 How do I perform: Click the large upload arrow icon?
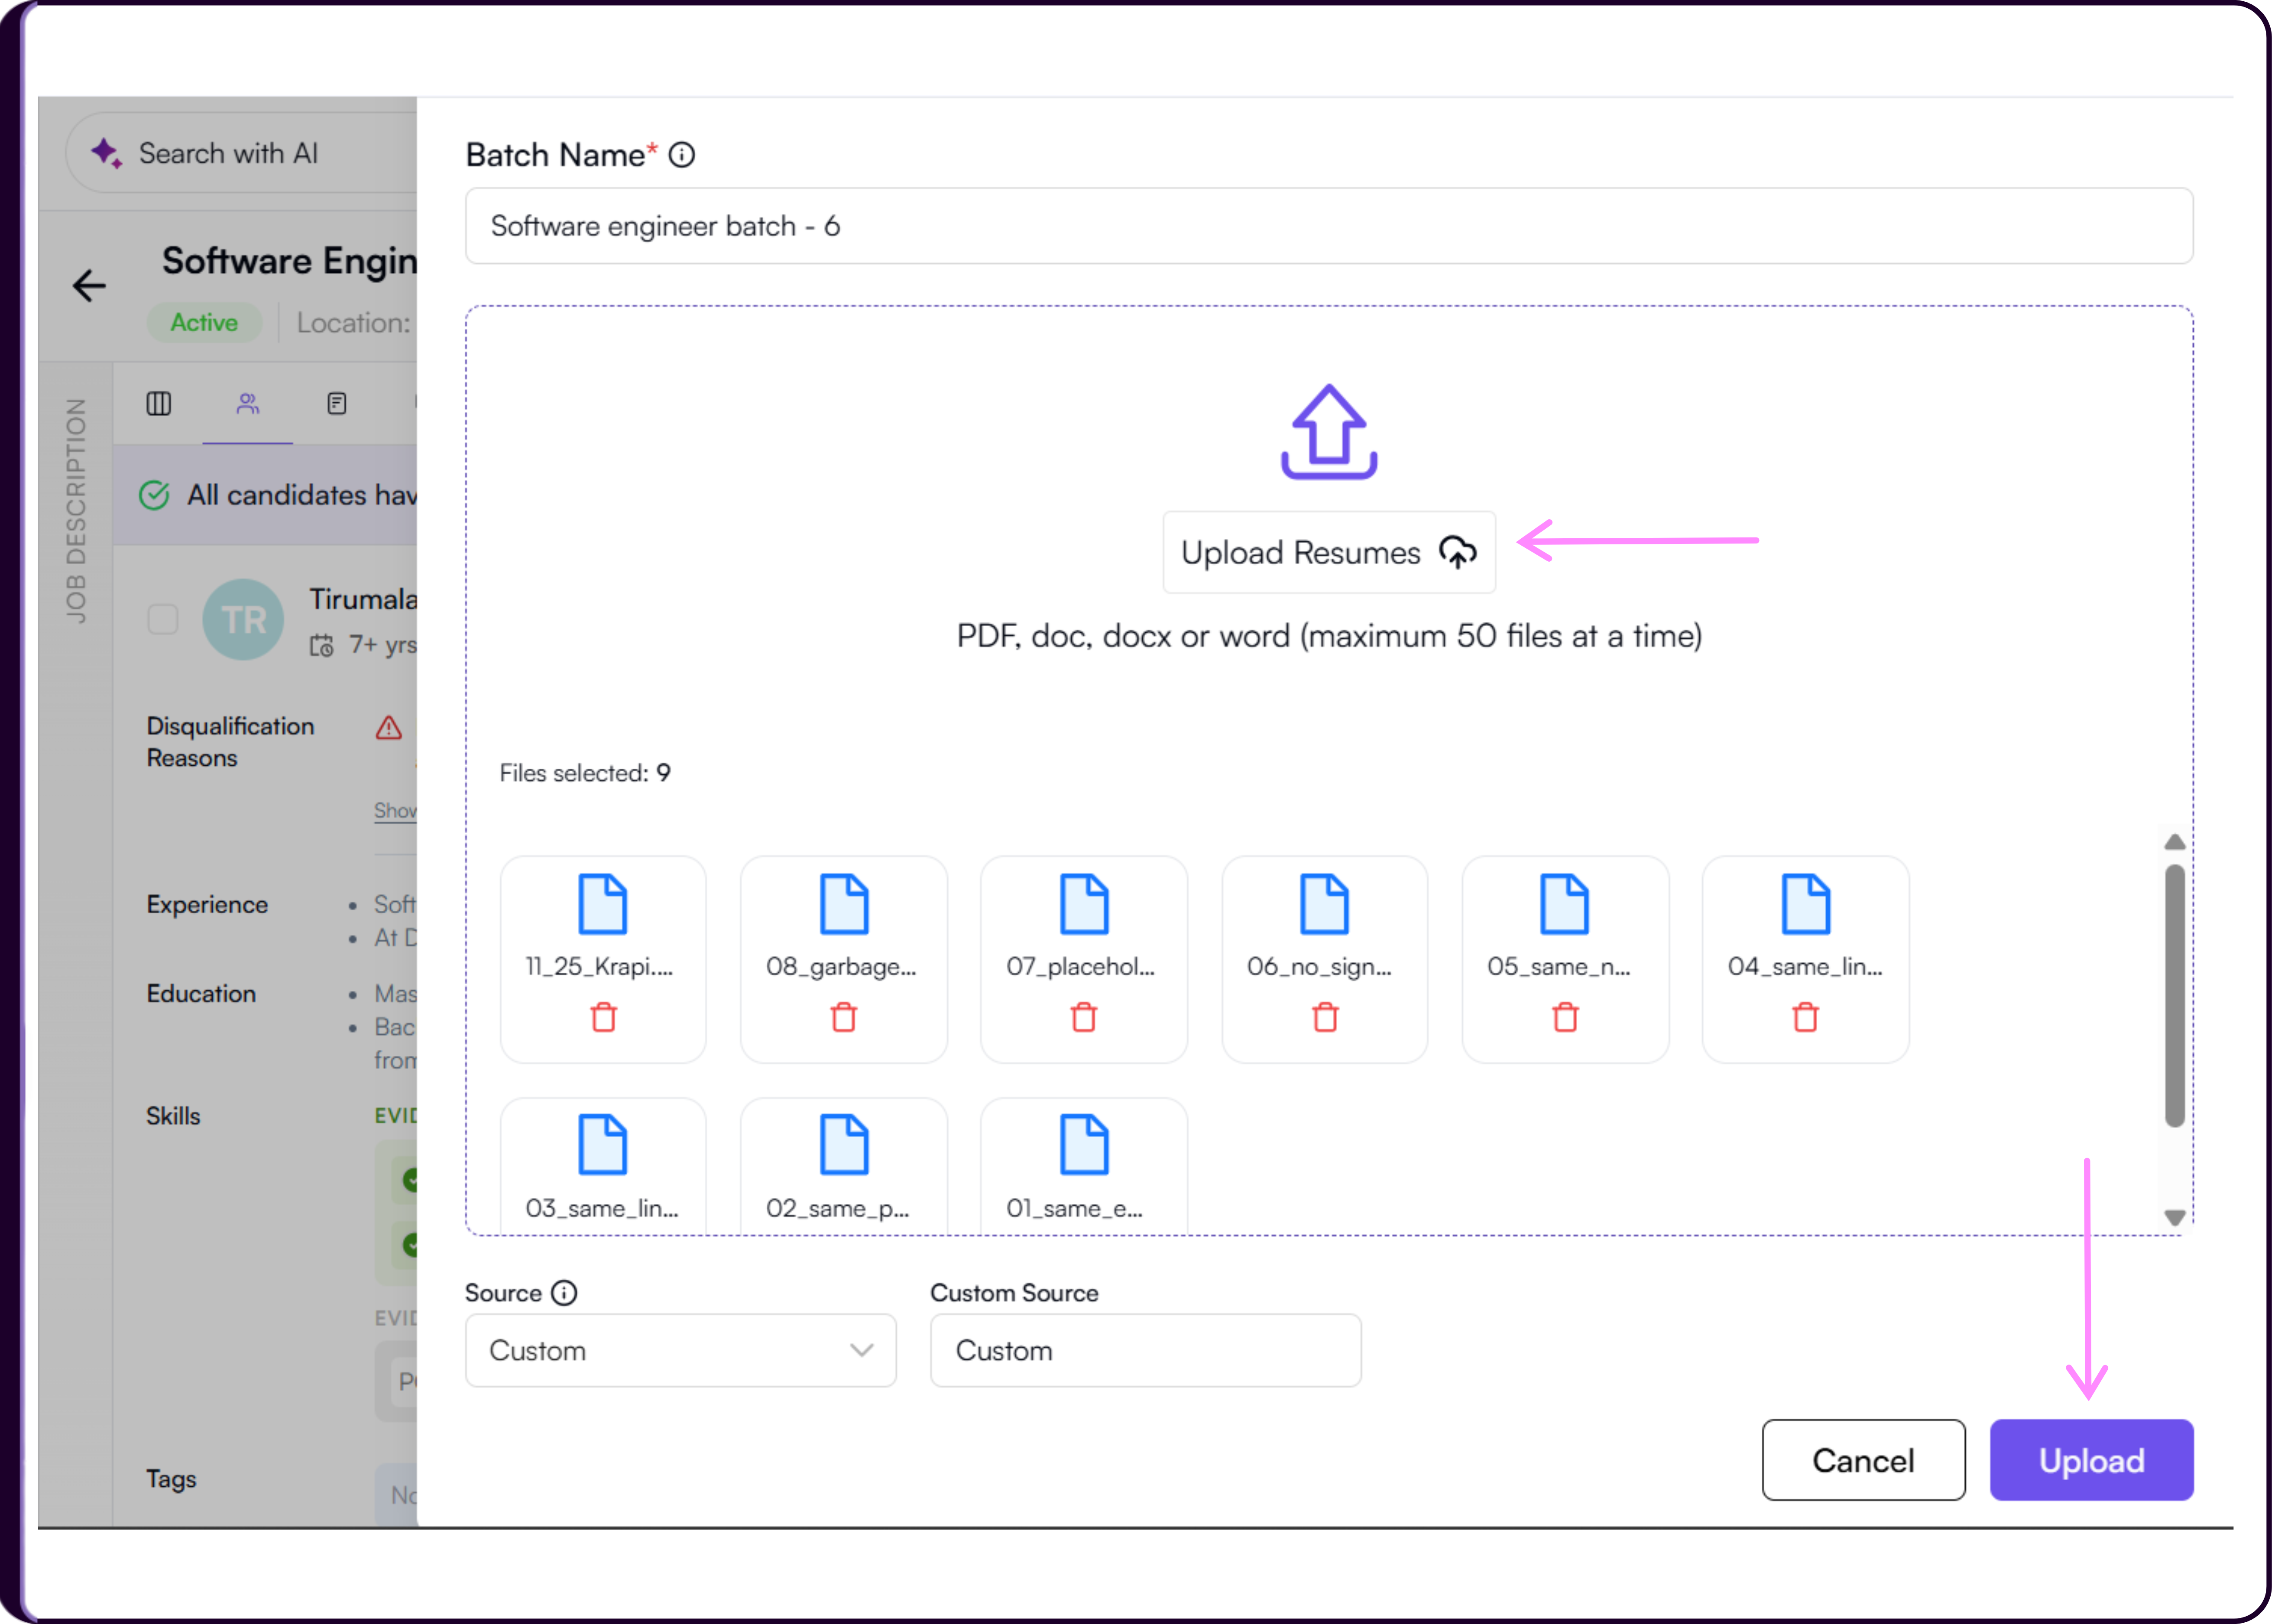(x=1330, y=432)
